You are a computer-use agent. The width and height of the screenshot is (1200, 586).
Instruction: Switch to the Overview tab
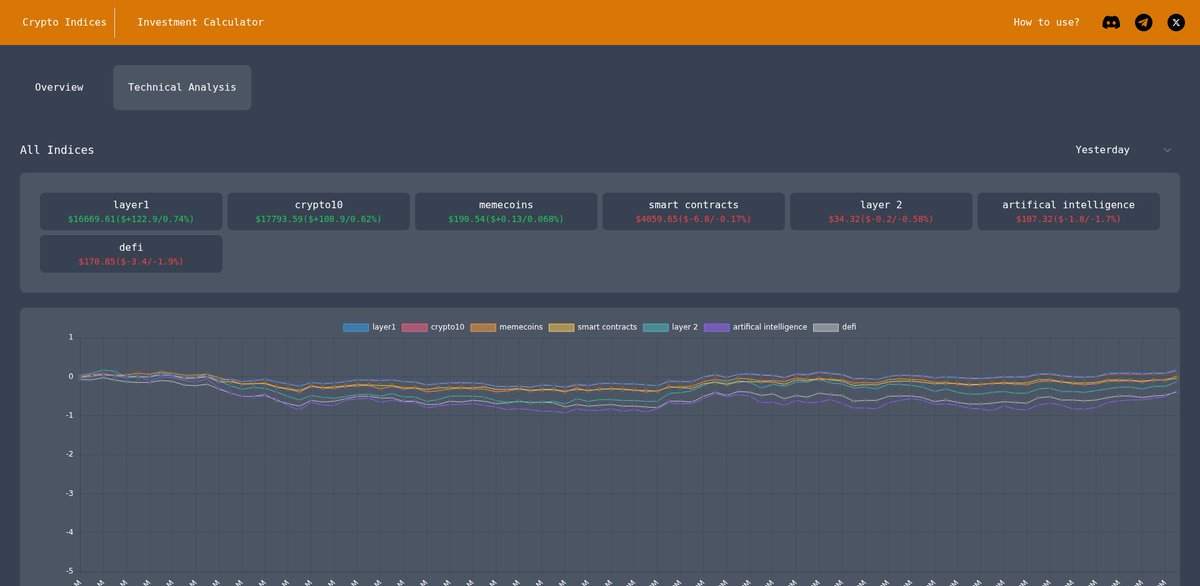click(59, 87)
